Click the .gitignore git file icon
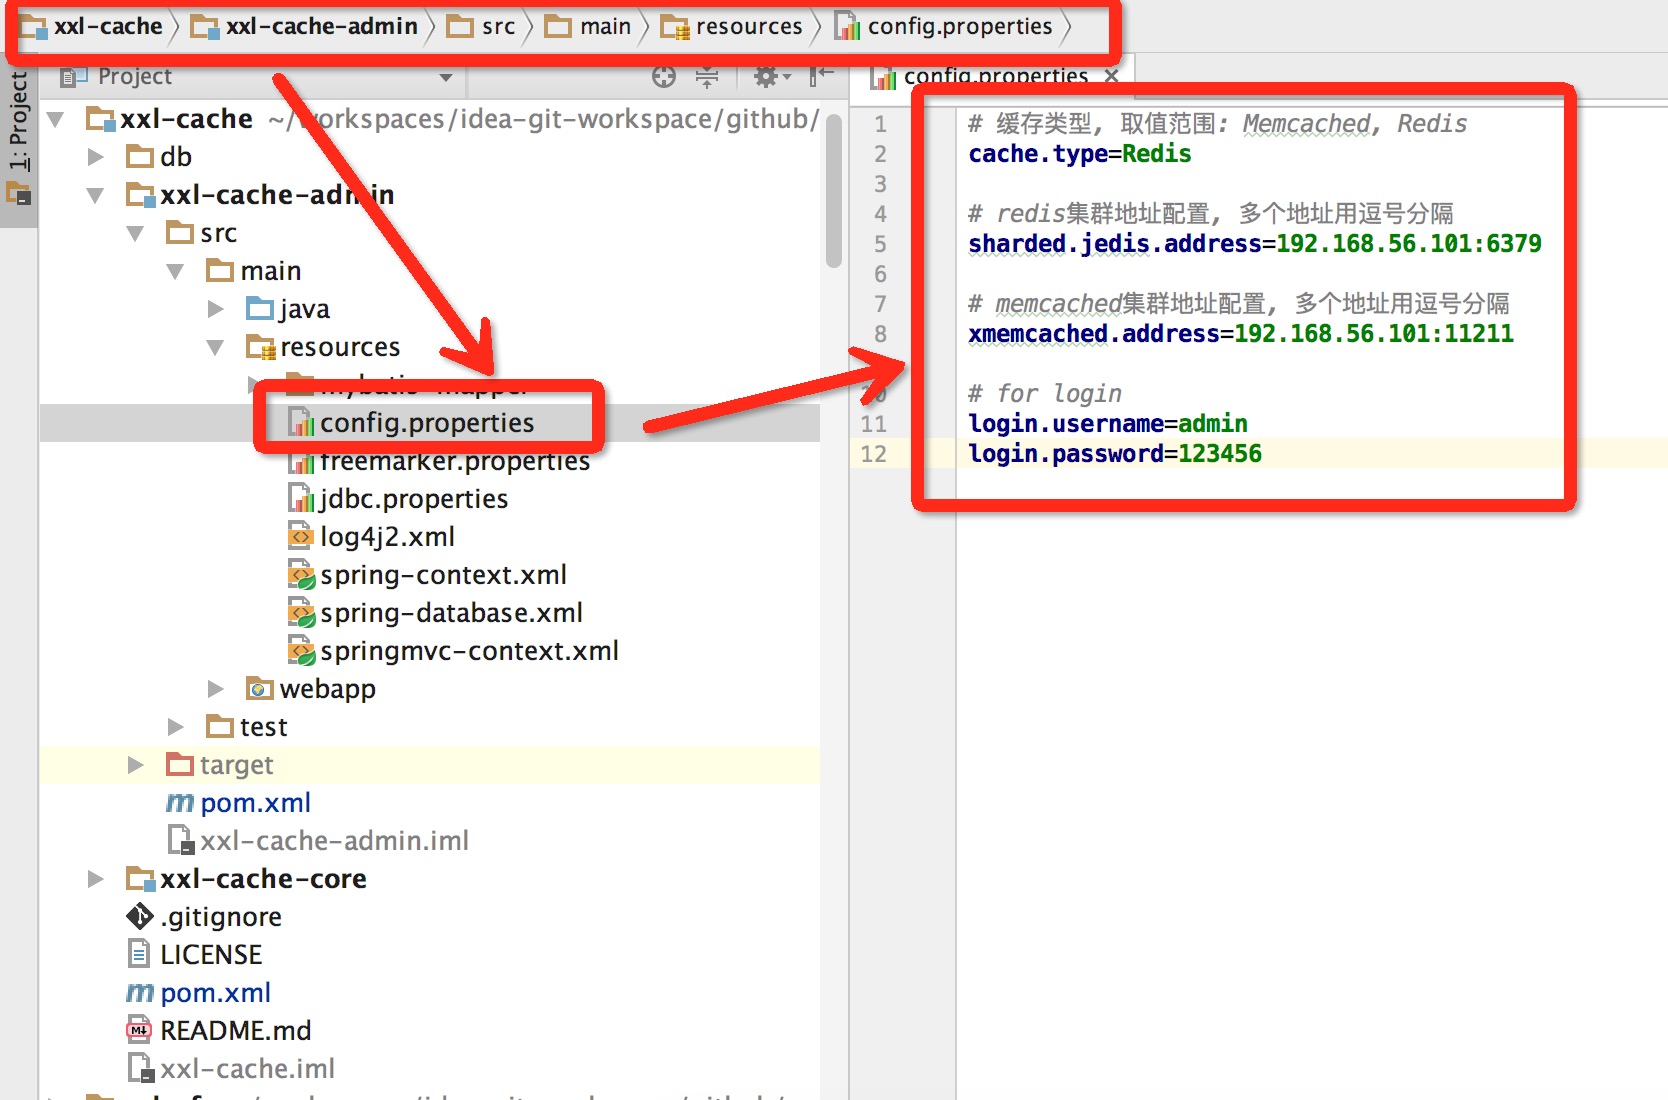This screenshot has width=1668, height=1100. click(140, 917)
